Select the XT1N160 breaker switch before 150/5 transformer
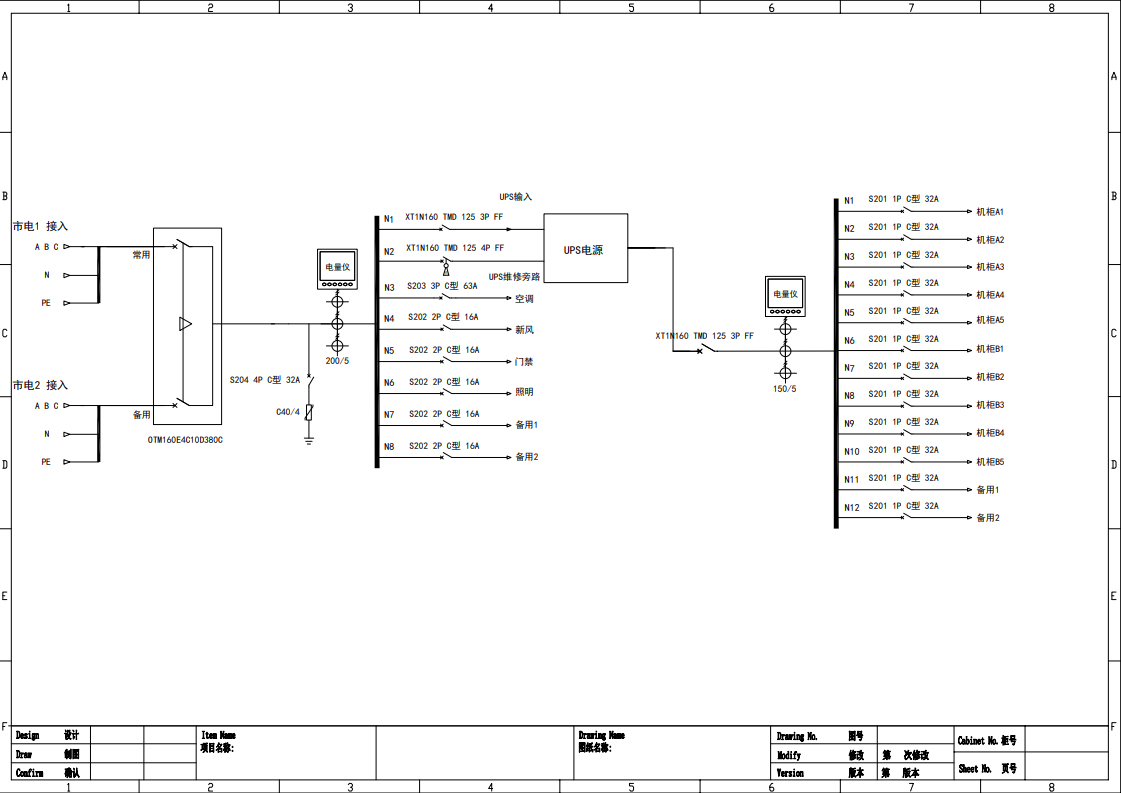Screen dimensions: 1121x793 [x=707, y=349]
